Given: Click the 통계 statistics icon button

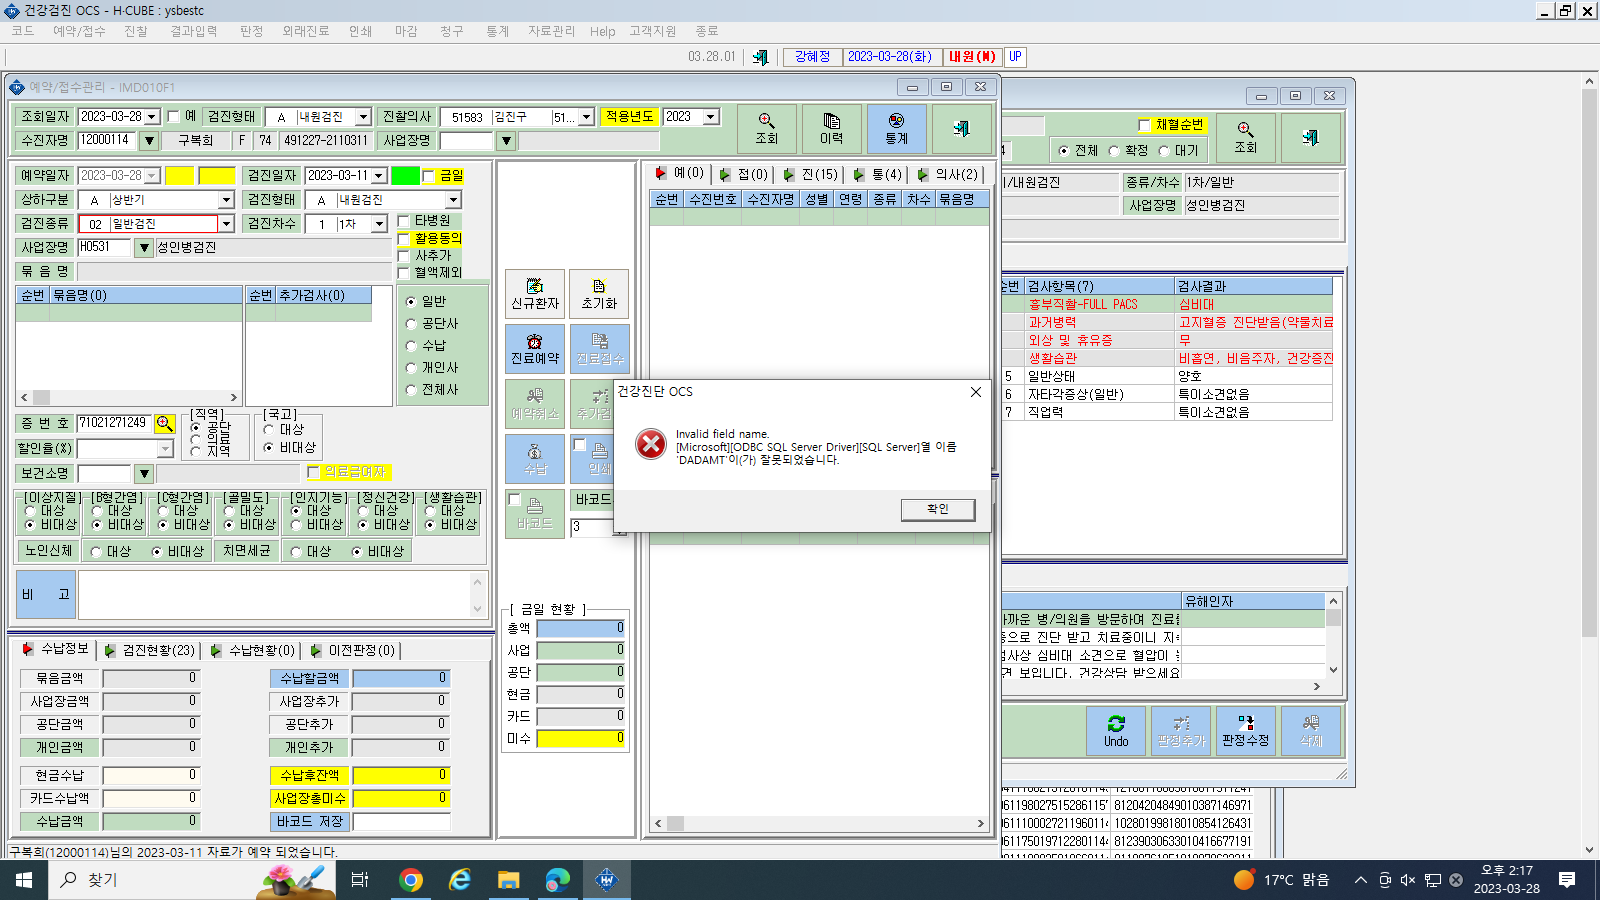Looking at the screenshot, I should [x=896, y=129].
